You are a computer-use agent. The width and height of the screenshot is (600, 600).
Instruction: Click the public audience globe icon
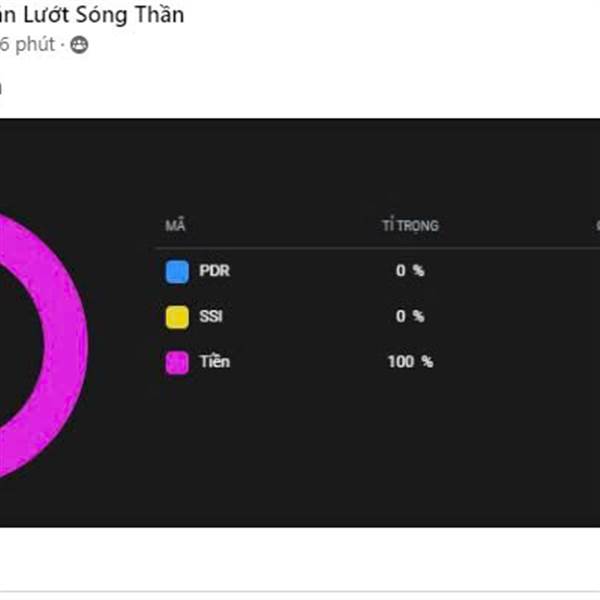pyautogui.click(x=79, y=45)
